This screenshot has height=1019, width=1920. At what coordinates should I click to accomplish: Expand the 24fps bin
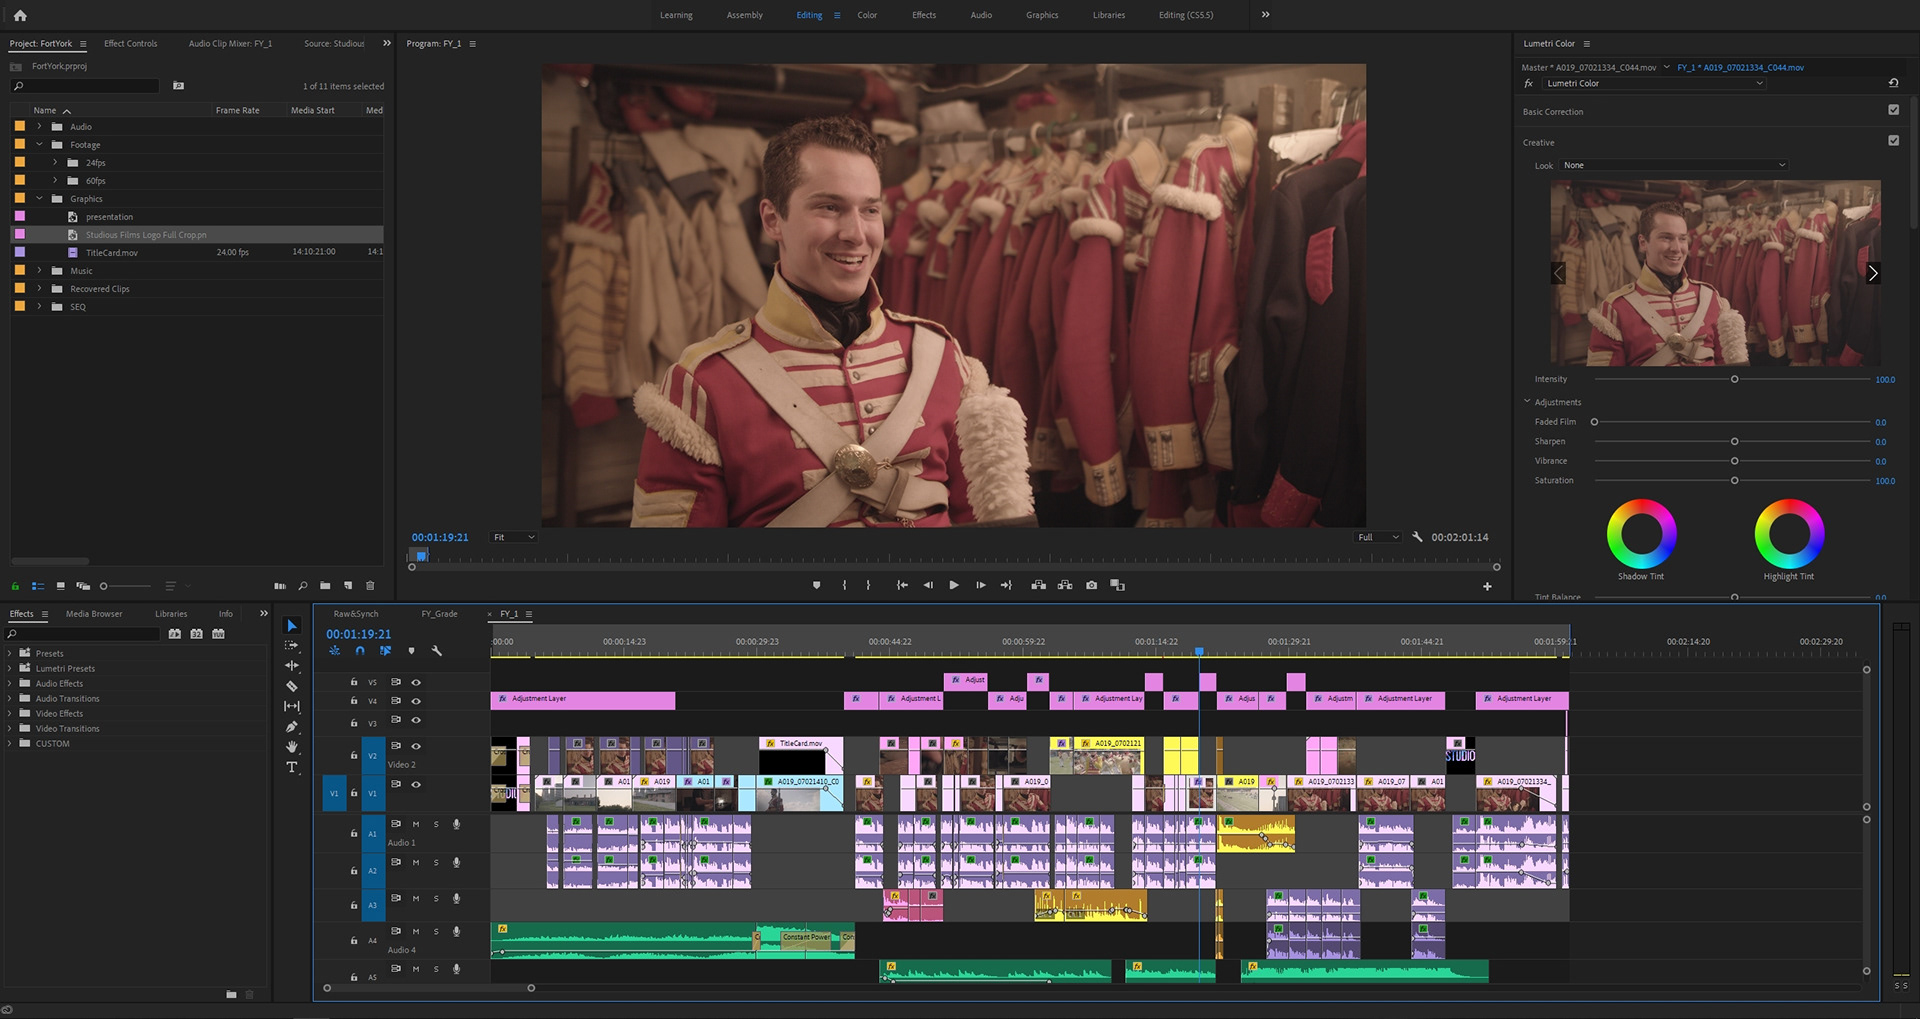[x=55, y=163]
